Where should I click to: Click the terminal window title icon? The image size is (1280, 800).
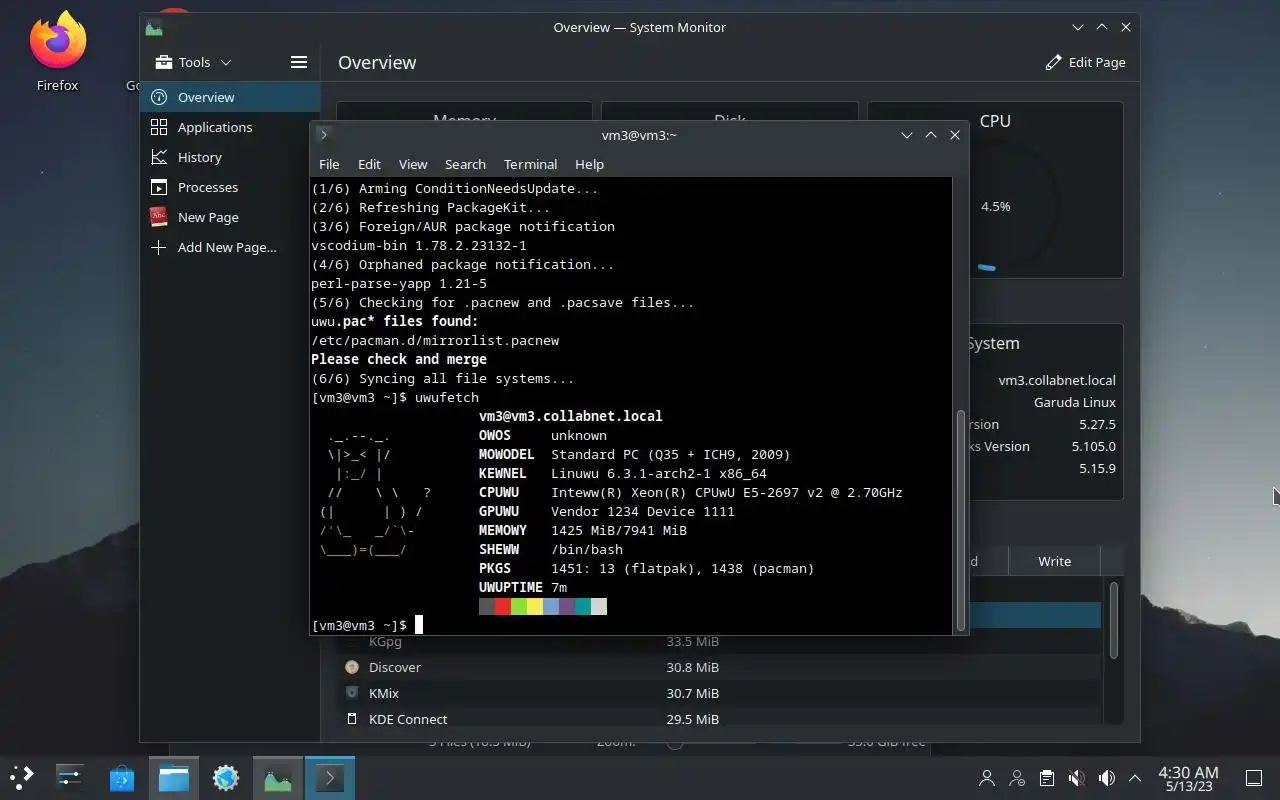[323, 135]
